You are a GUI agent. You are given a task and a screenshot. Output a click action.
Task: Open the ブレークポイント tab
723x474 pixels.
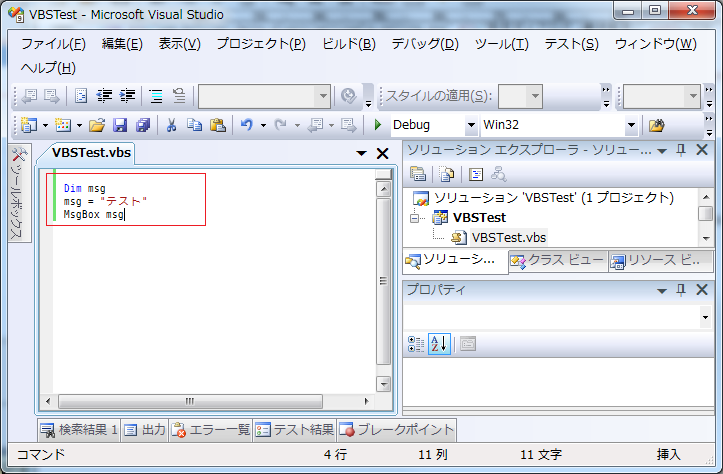(x=397, y=430)
